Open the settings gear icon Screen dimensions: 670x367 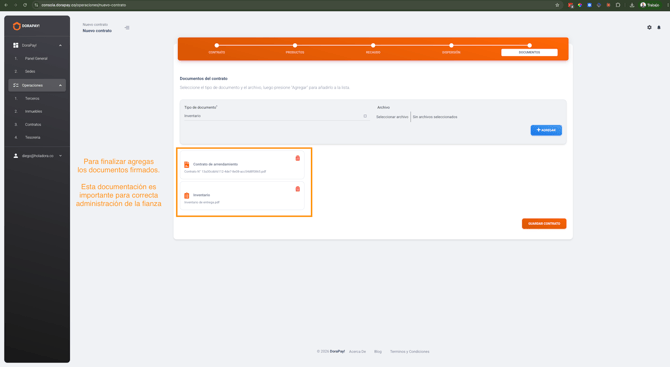[x=649, y=27]
